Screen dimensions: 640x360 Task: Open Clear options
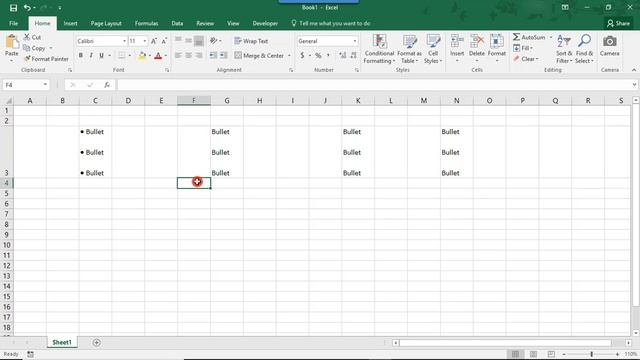coord(526,59)
